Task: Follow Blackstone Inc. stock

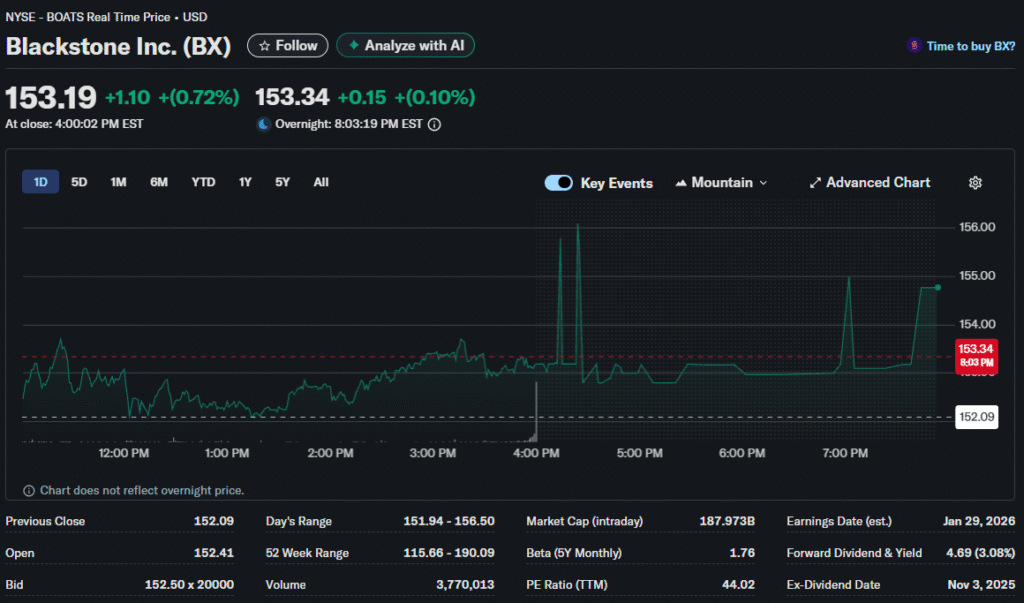Action: click(x=288, y=46)
